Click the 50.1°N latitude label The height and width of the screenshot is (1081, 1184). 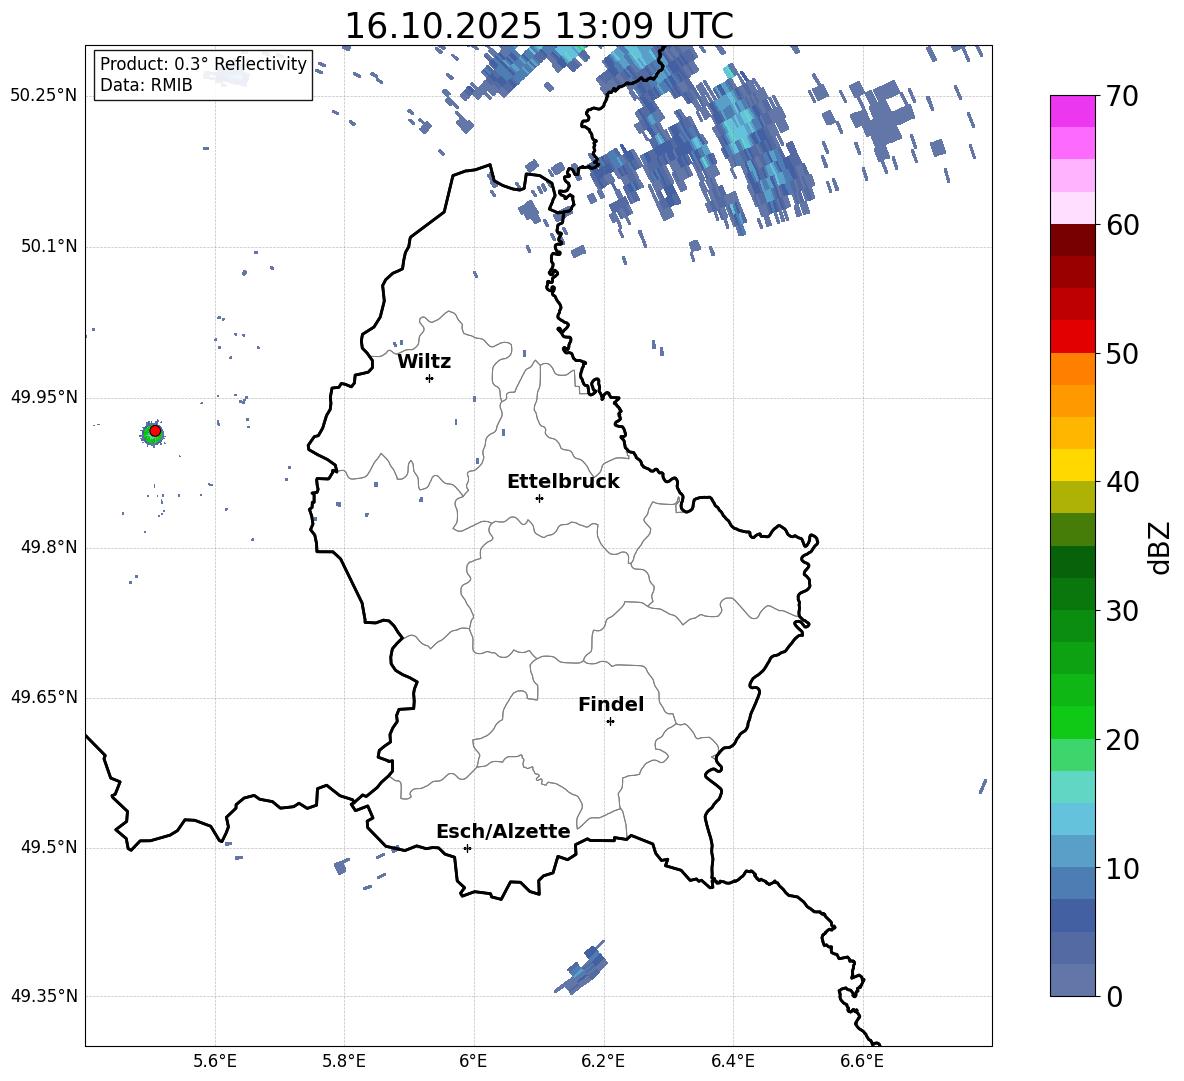coord(49,246)
